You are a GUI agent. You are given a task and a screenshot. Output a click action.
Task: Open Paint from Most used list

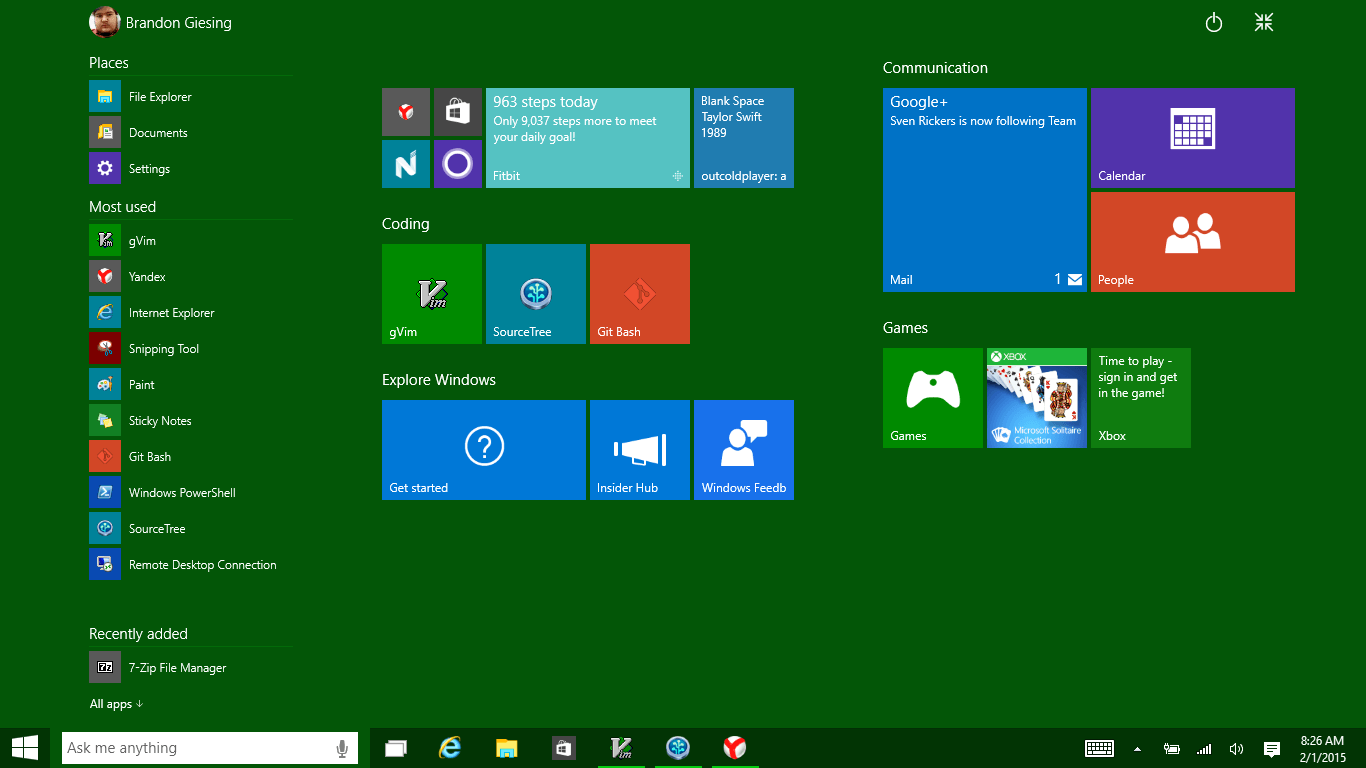point(191,385)
